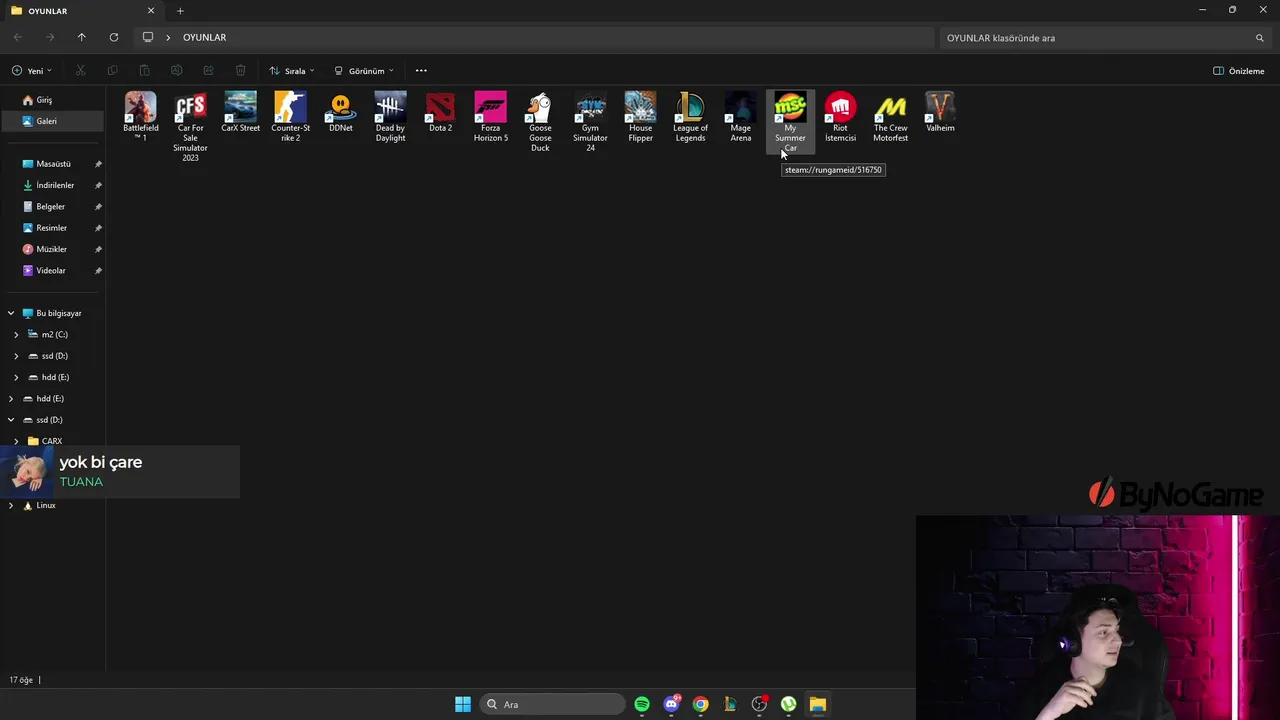Select the Valheim game shortcut
Screen dimensions: 1280x720
940,112
